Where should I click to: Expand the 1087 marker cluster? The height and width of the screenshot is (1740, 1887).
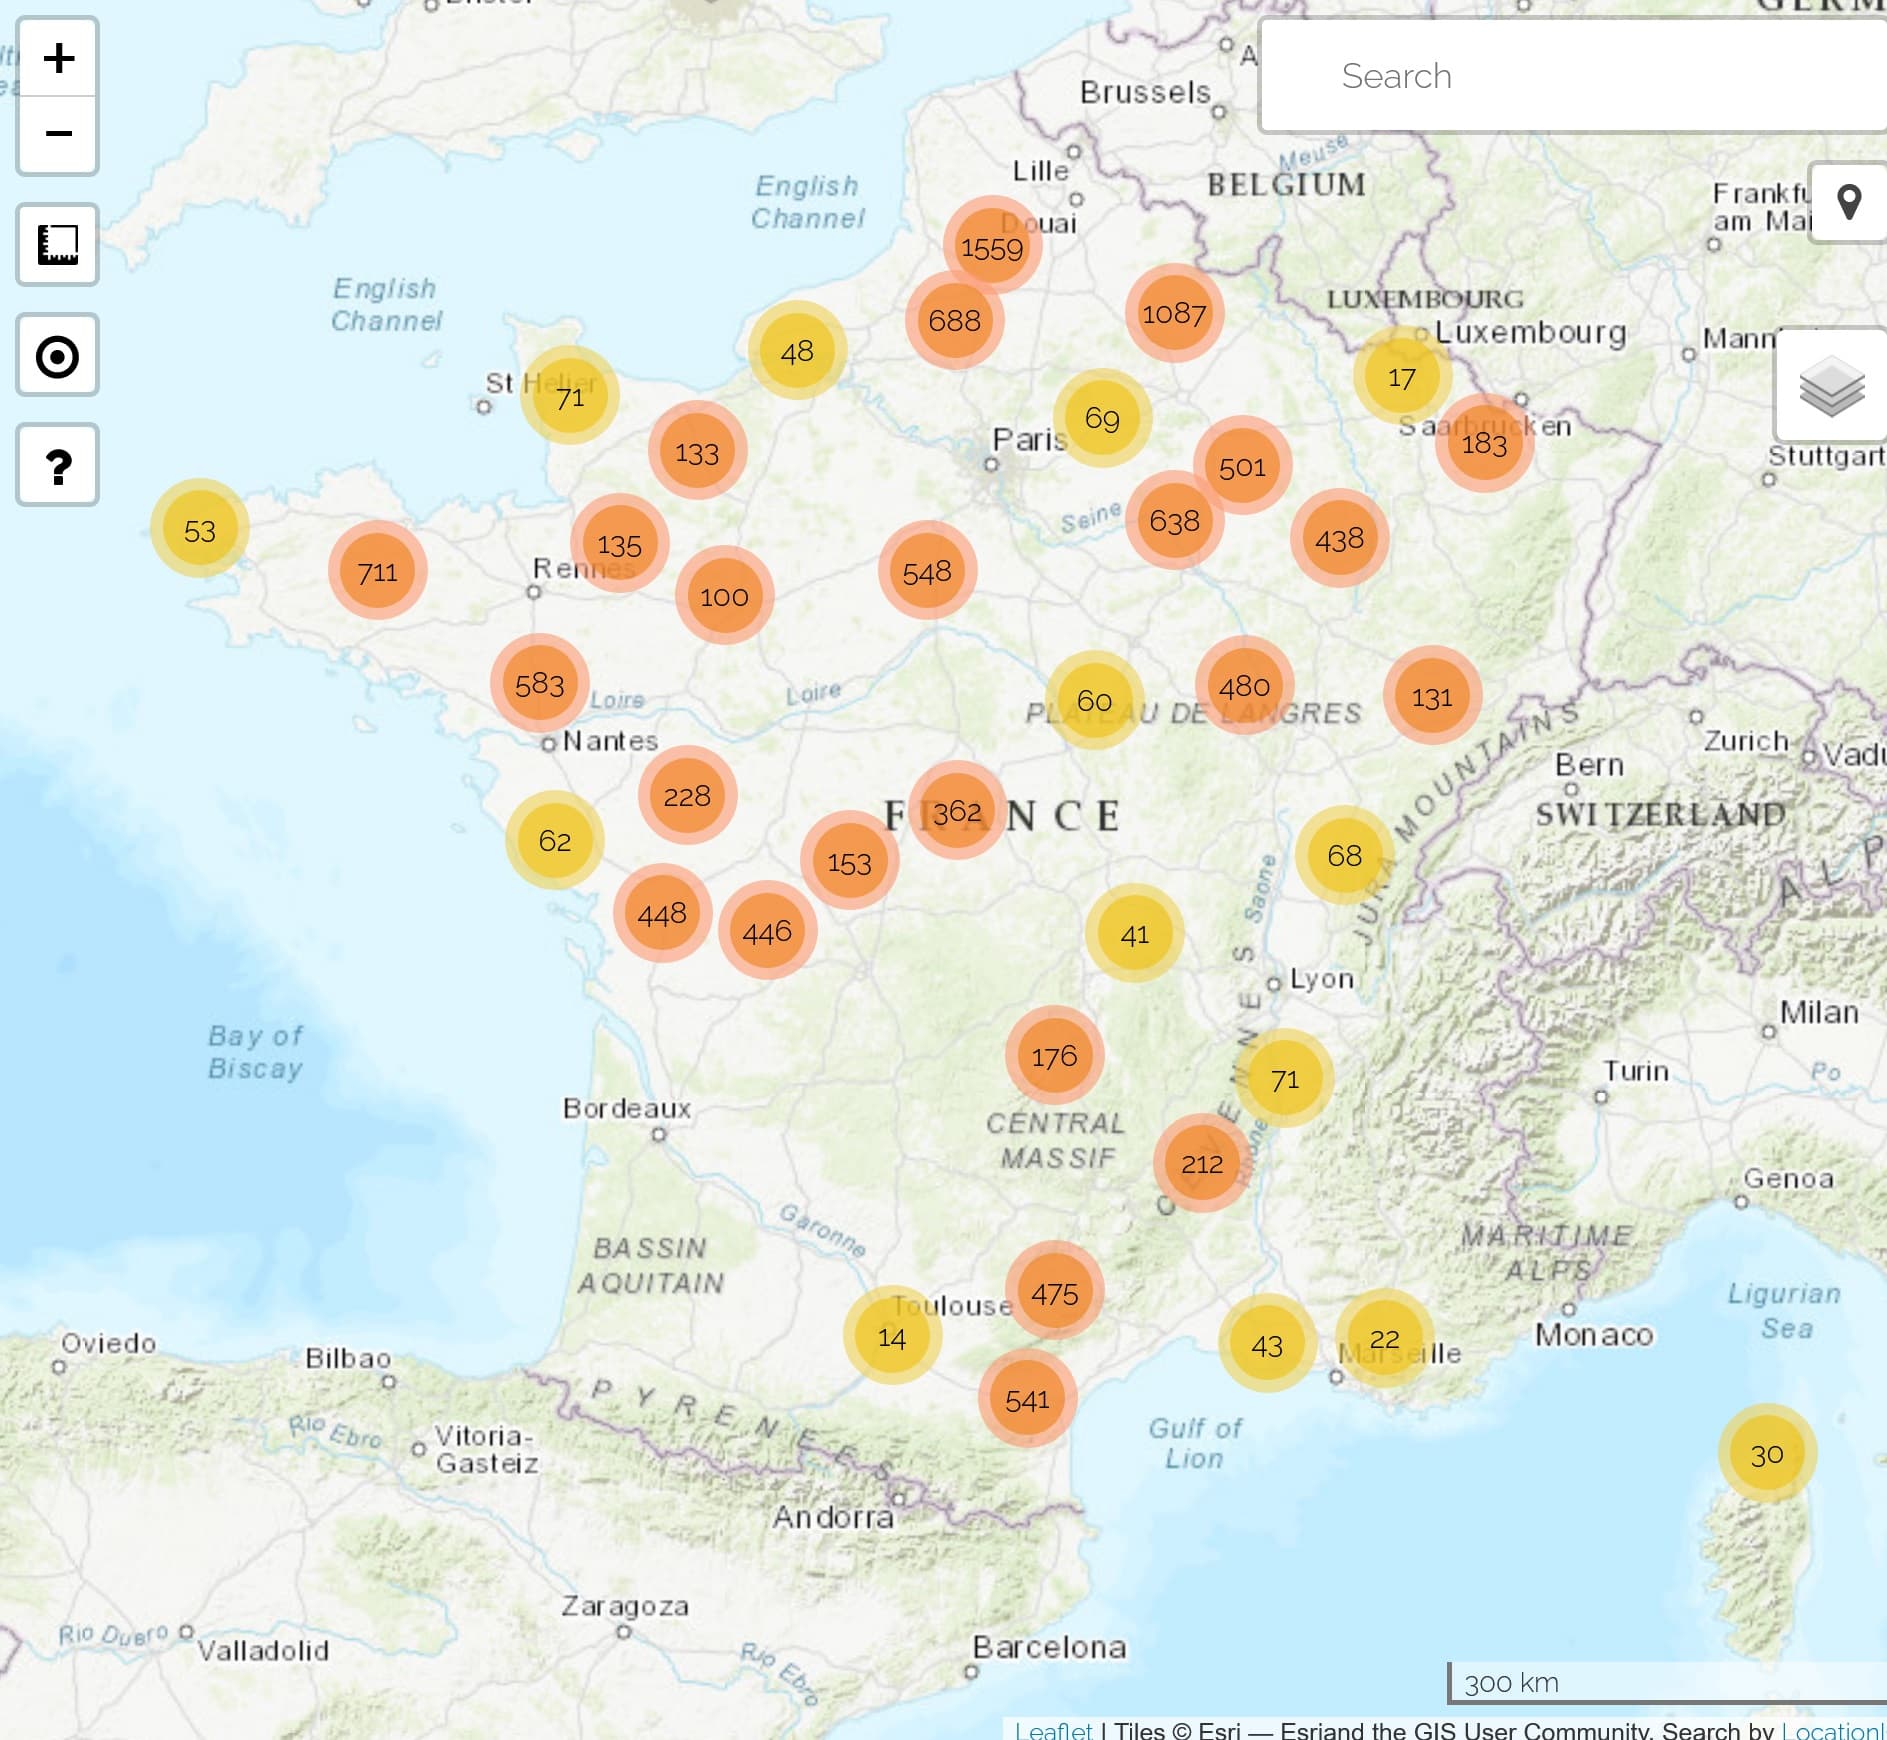click(1174, 314)
